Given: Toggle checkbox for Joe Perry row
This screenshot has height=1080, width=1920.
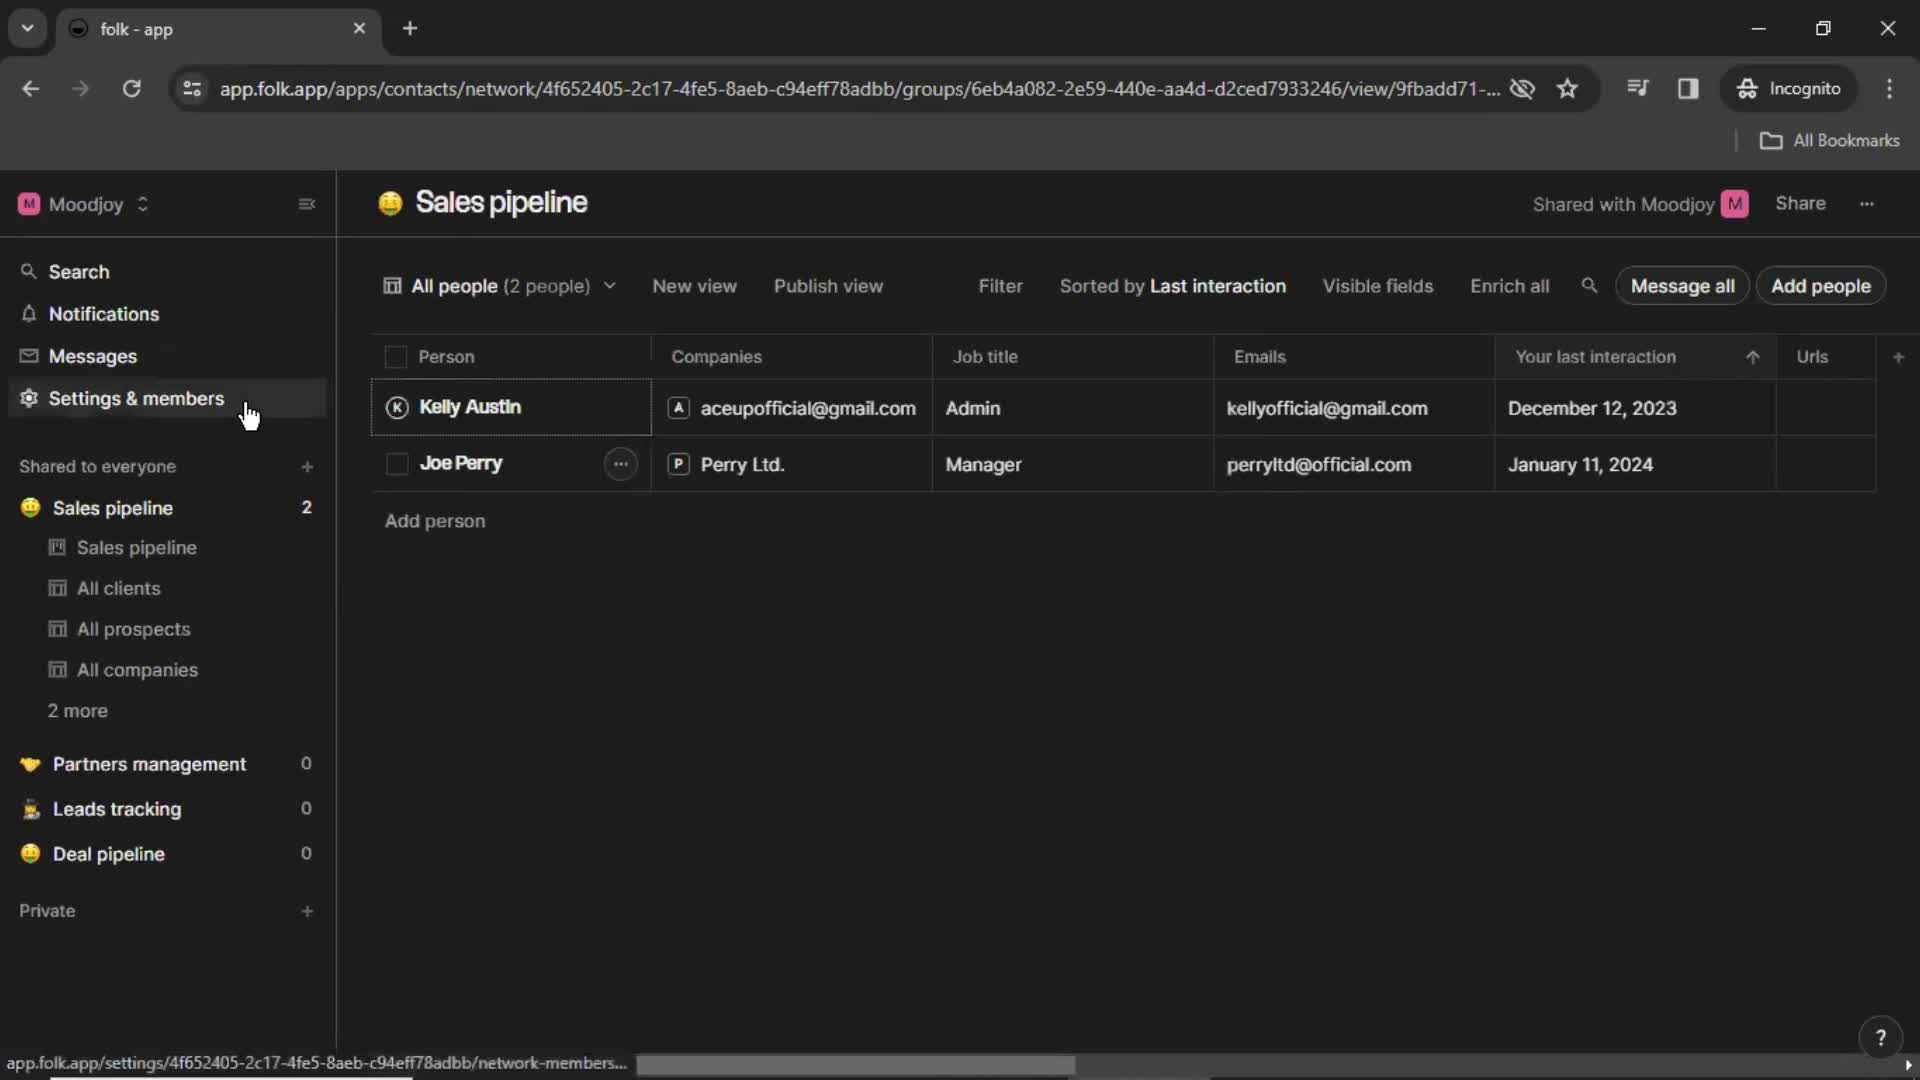Looking at the screenshot, I should point(396,463).
